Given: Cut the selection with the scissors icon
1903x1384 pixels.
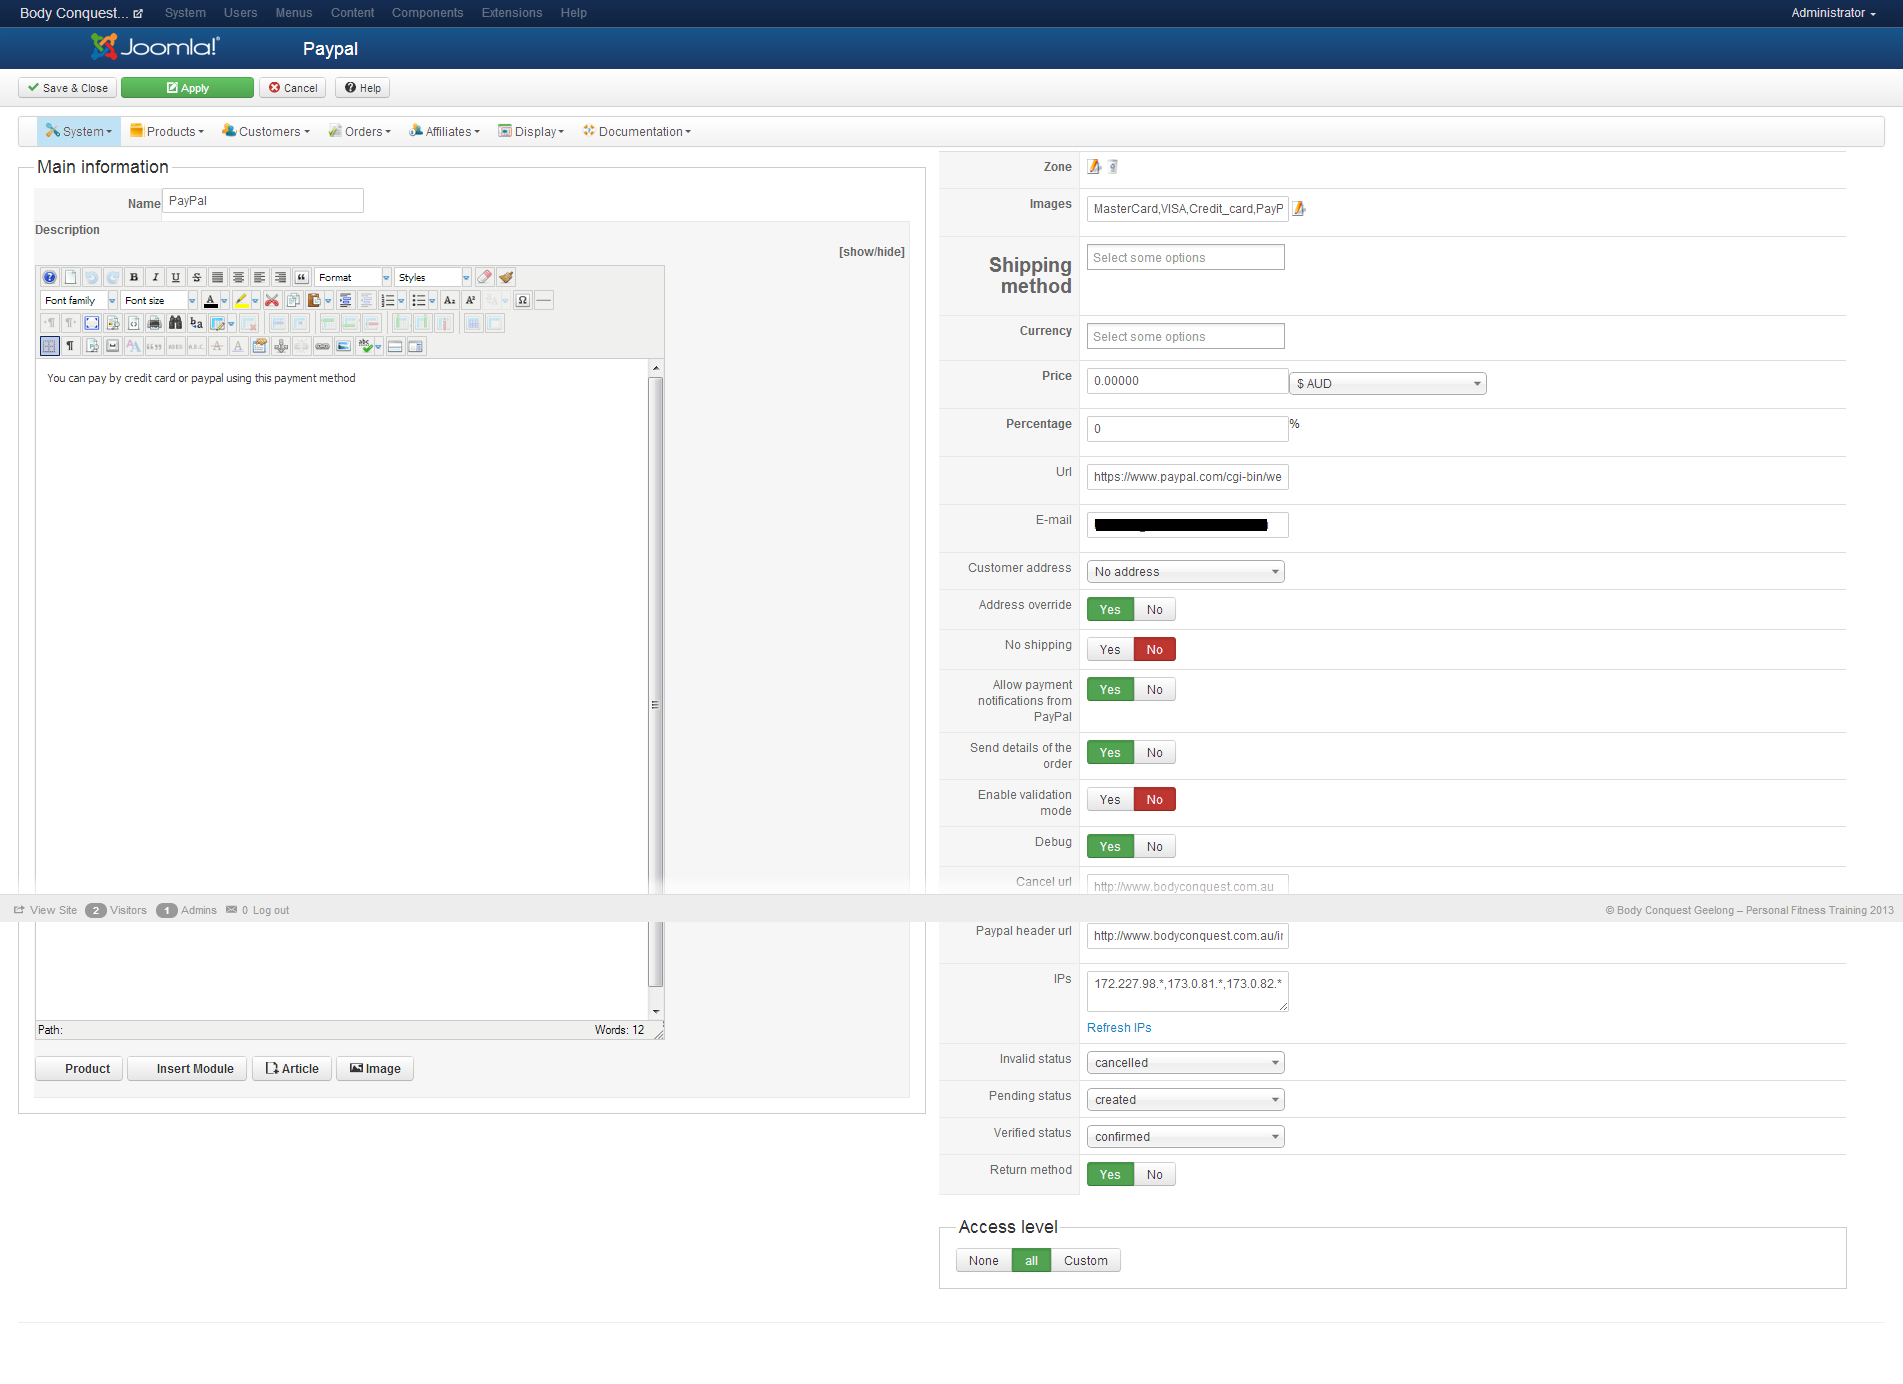Looking at the screenshot, I should [x=272, y=300].
